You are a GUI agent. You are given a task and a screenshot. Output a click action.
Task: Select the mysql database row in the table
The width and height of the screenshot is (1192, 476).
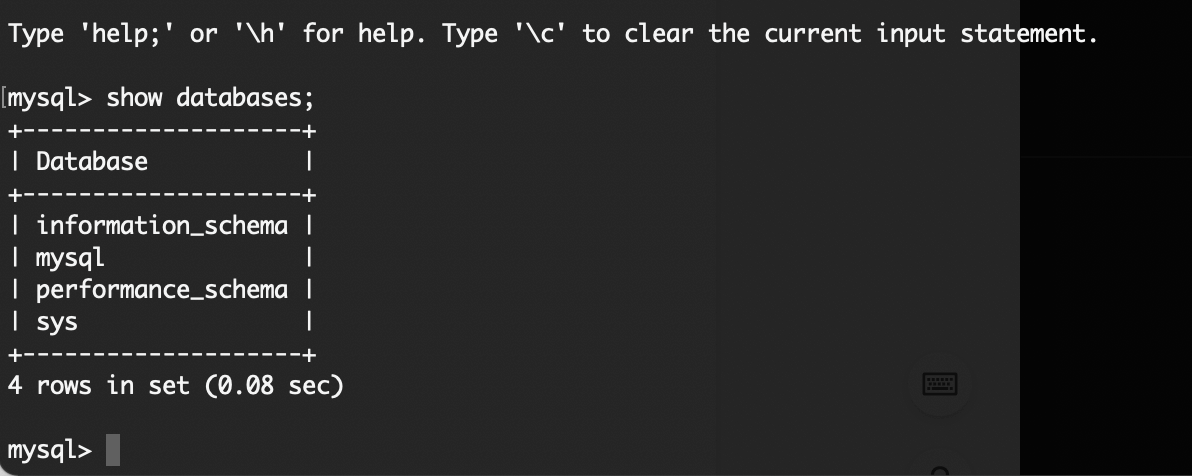click(161, 258)
